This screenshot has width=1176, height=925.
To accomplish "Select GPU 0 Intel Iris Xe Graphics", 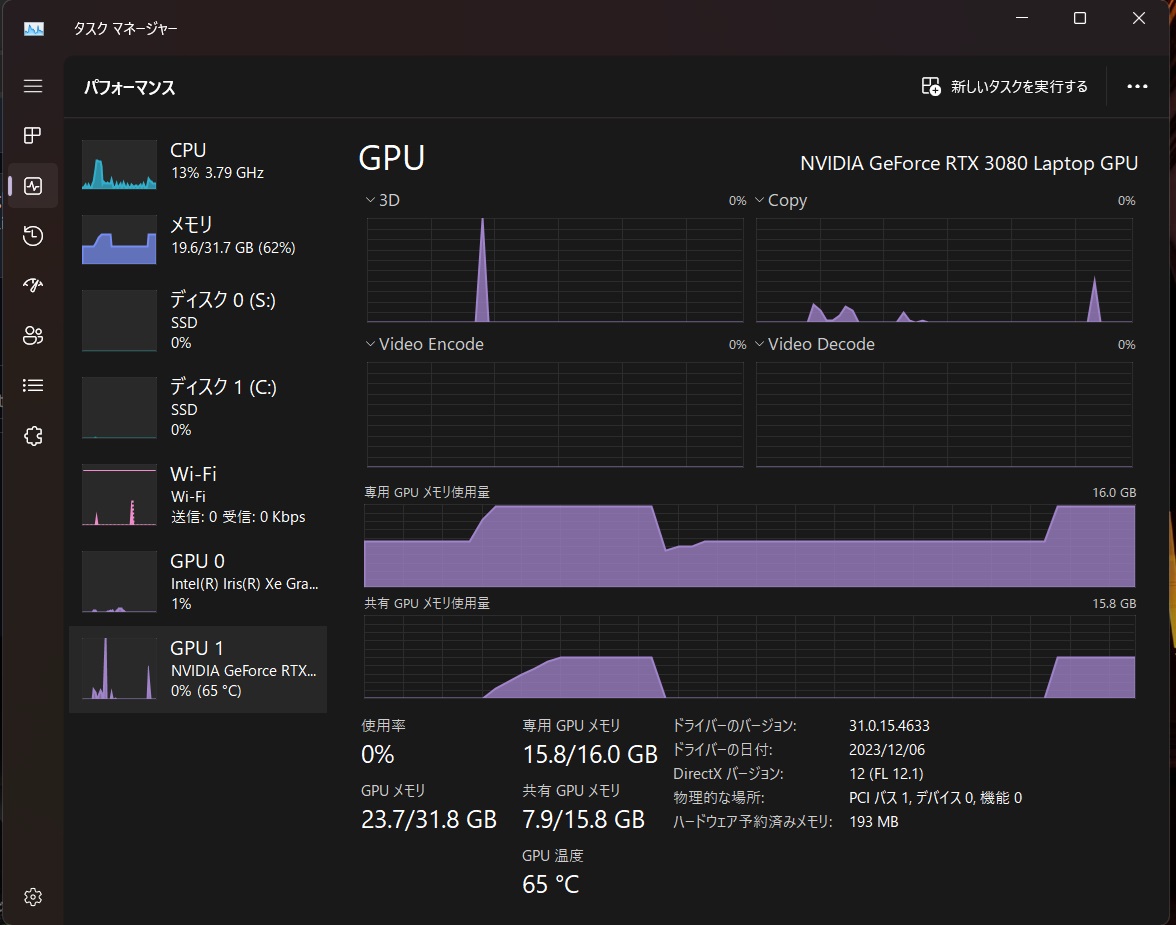I will pyautogui.click(x=198, y=580).
